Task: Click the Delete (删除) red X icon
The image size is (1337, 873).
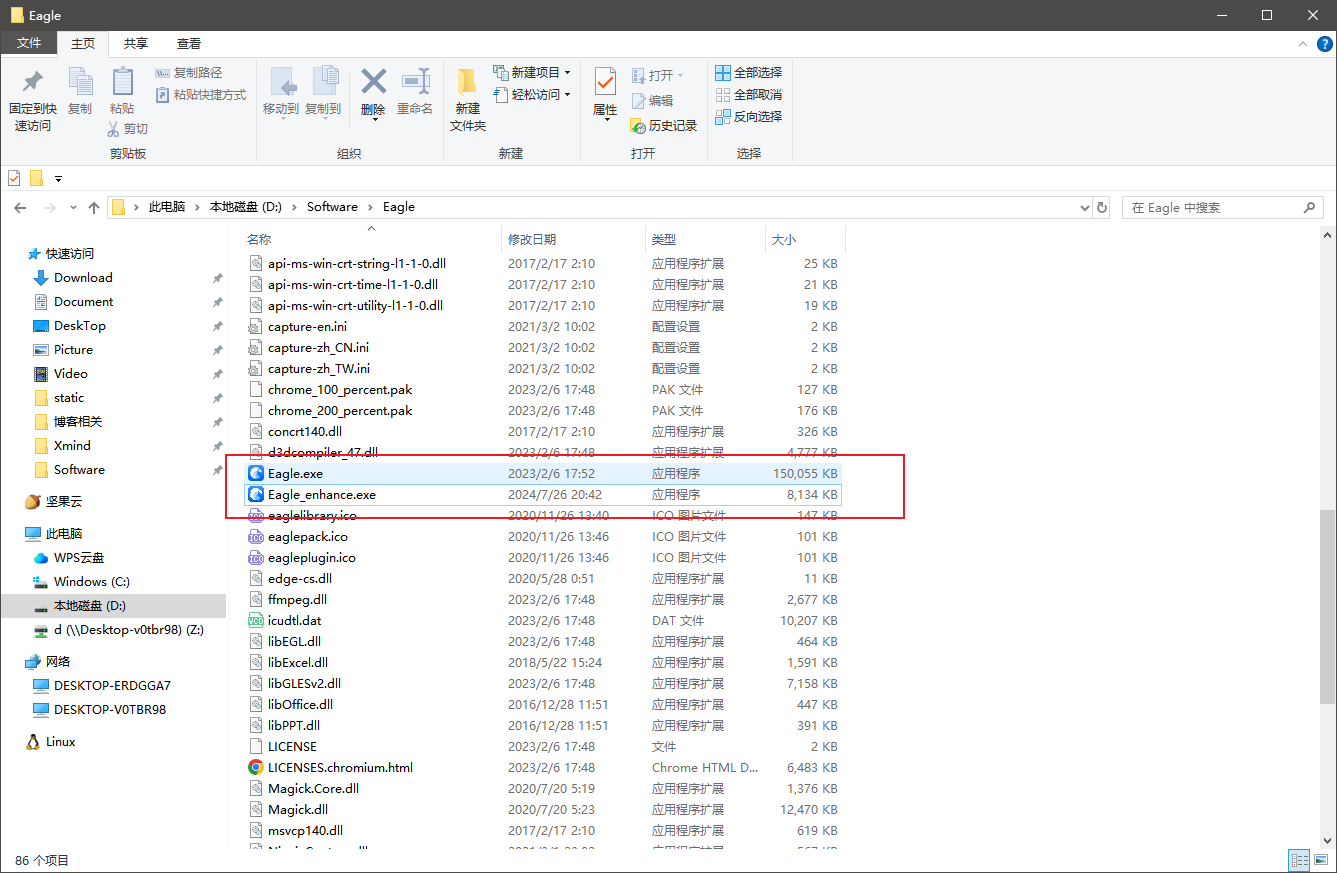Action: [x=373, y=81]
